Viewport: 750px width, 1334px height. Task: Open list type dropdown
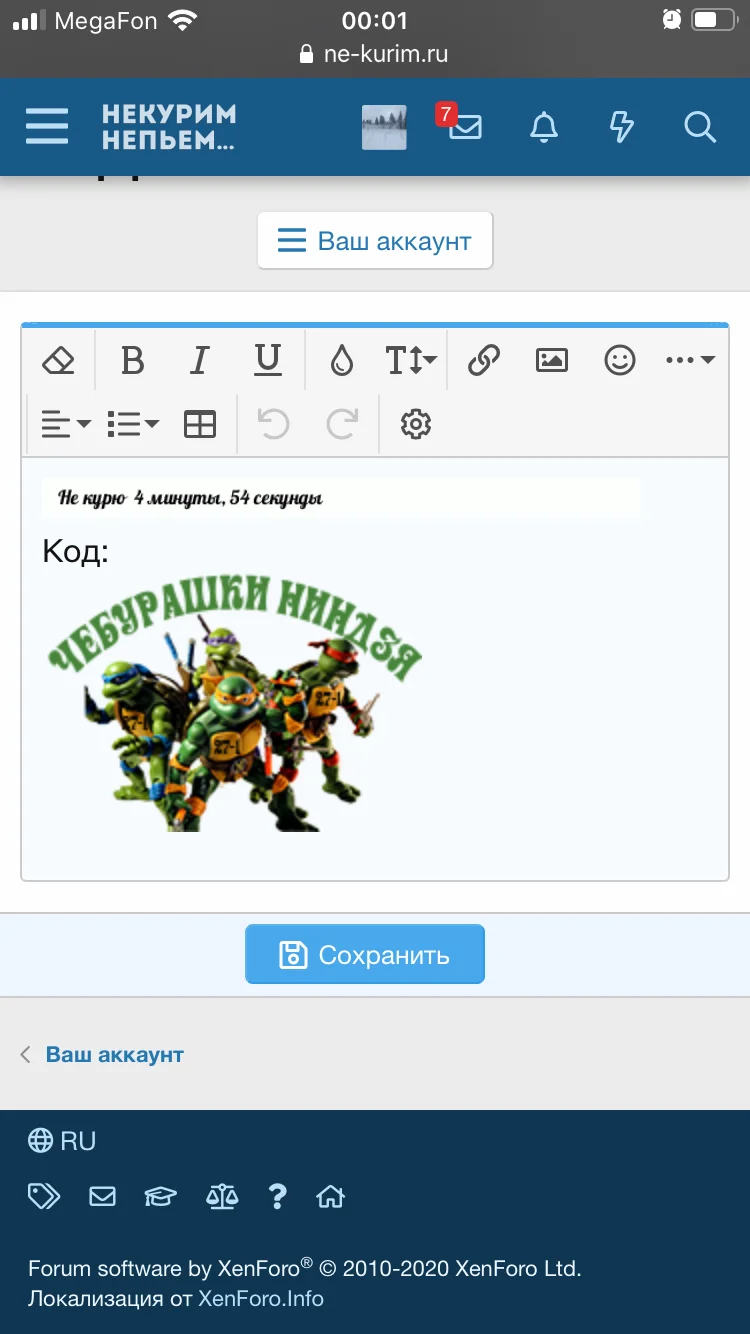pos(133,424)
